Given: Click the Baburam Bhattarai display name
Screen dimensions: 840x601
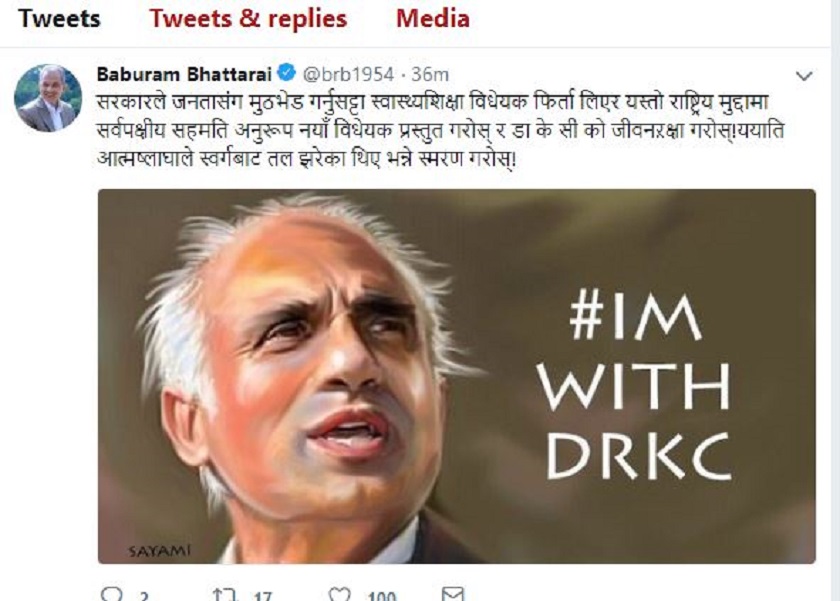Looking at the screenshot, I should click(184, 74).
